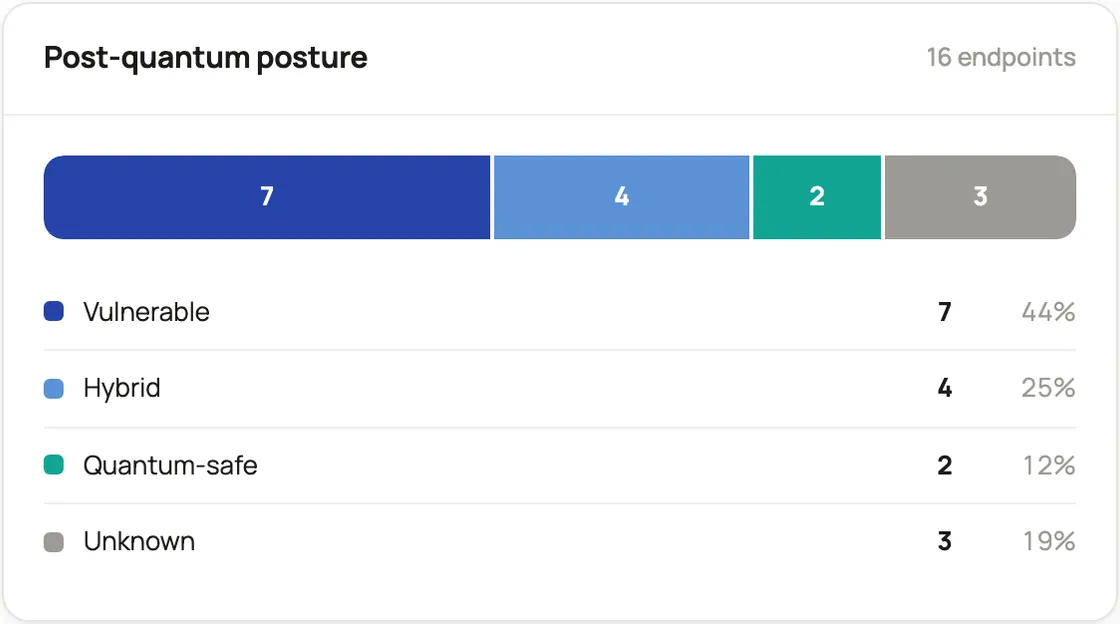Screen dimensions: 1120x624
Task: Select the Hybrid legend label
Action: point(121,388)
